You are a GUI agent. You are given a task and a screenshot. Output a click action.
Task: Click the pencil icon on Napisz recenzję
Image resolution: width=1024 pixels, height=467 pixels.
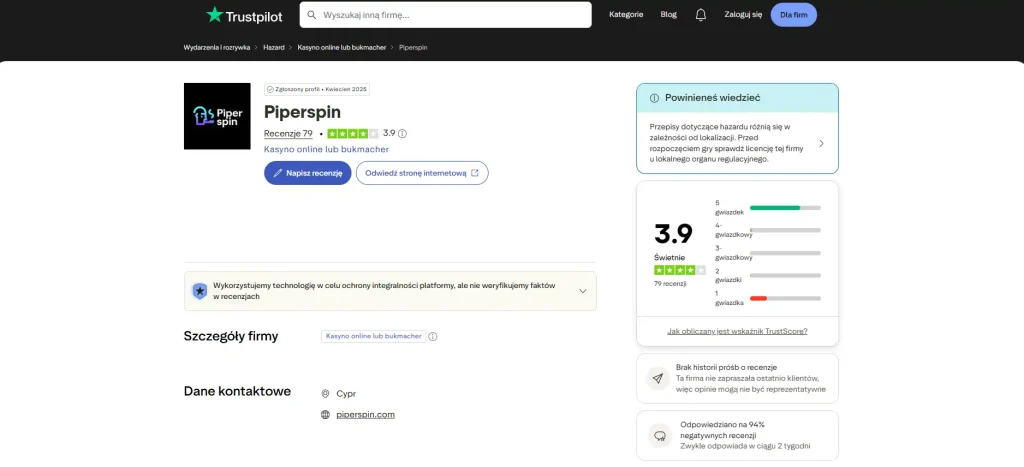[278, 173]
